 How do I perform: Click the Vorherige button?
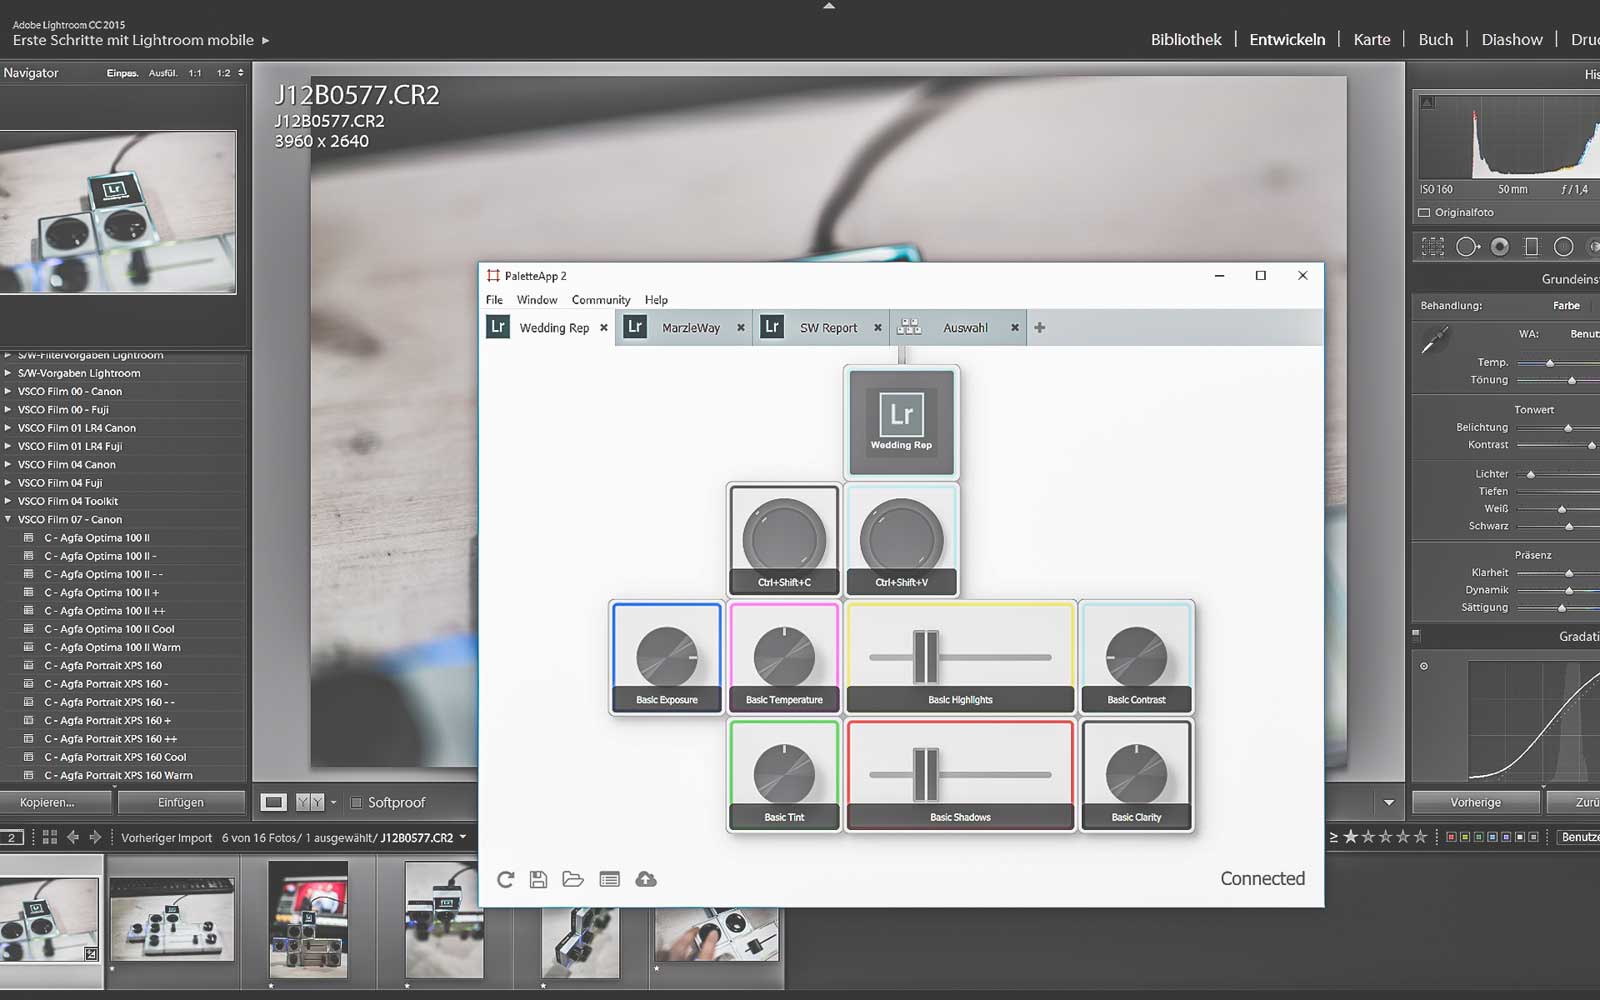[1475, 802]
